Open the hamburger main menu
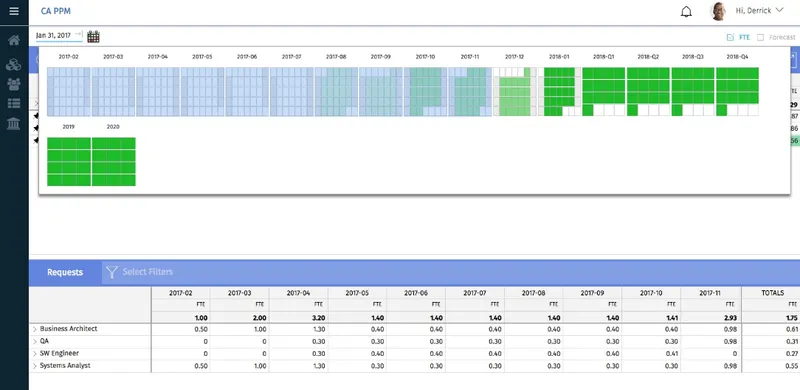Image resolution: width=800 pixels, height=390 pixels. coord(14,11)
